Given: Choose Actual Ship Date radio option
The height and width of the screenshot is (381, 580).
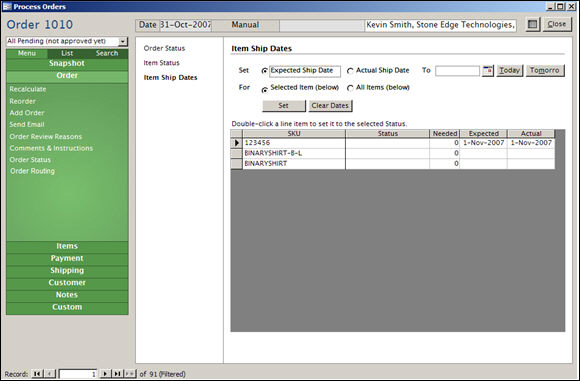Looking at the screenshot, I should [350, 71].
